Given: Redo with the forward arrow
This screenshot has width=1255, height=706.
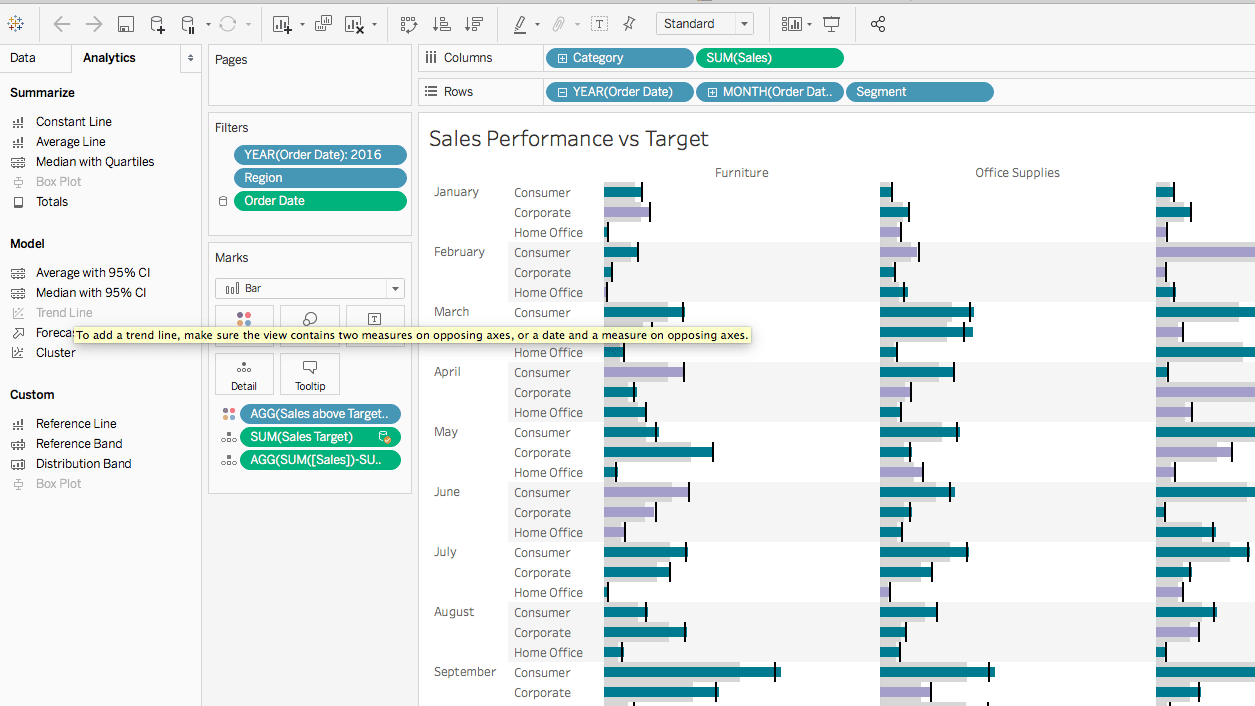Looking at the screenshot, I should coord(94,23).
